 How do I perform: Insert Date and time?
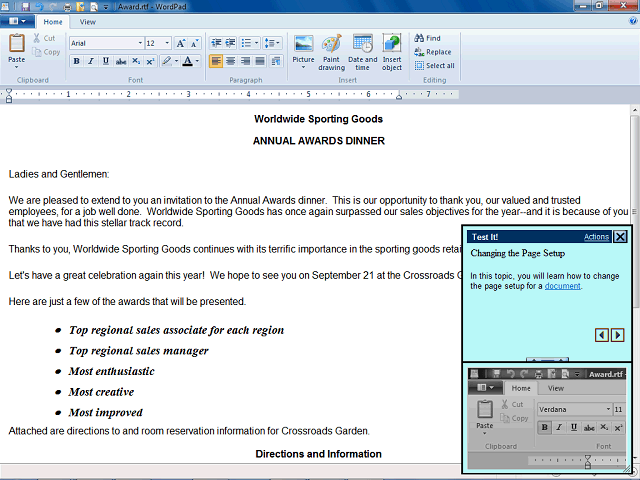tap(362, 51)
